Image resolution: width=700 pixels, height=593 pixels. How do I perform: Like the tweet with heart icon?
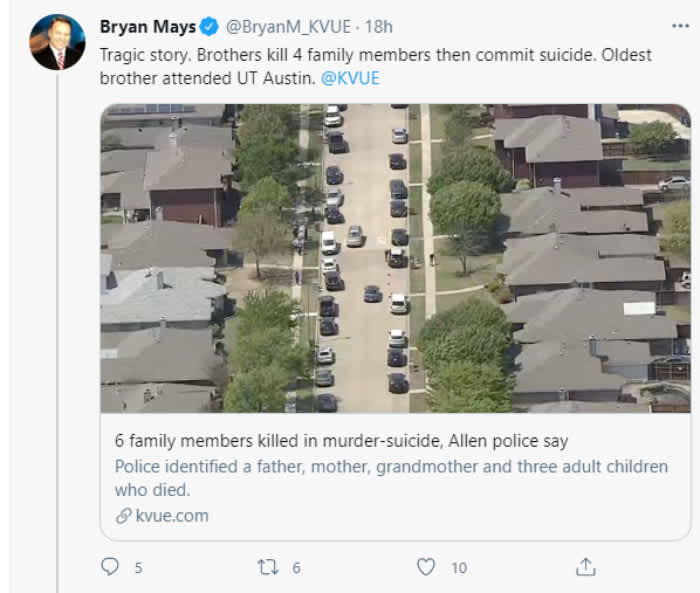(x=426, y=567)
